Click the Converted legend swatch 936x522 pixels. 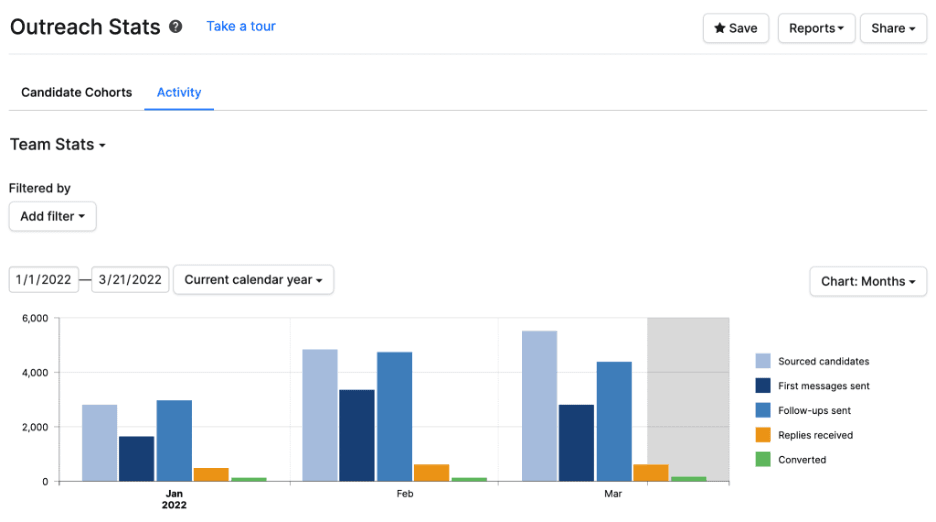point(763,459)
